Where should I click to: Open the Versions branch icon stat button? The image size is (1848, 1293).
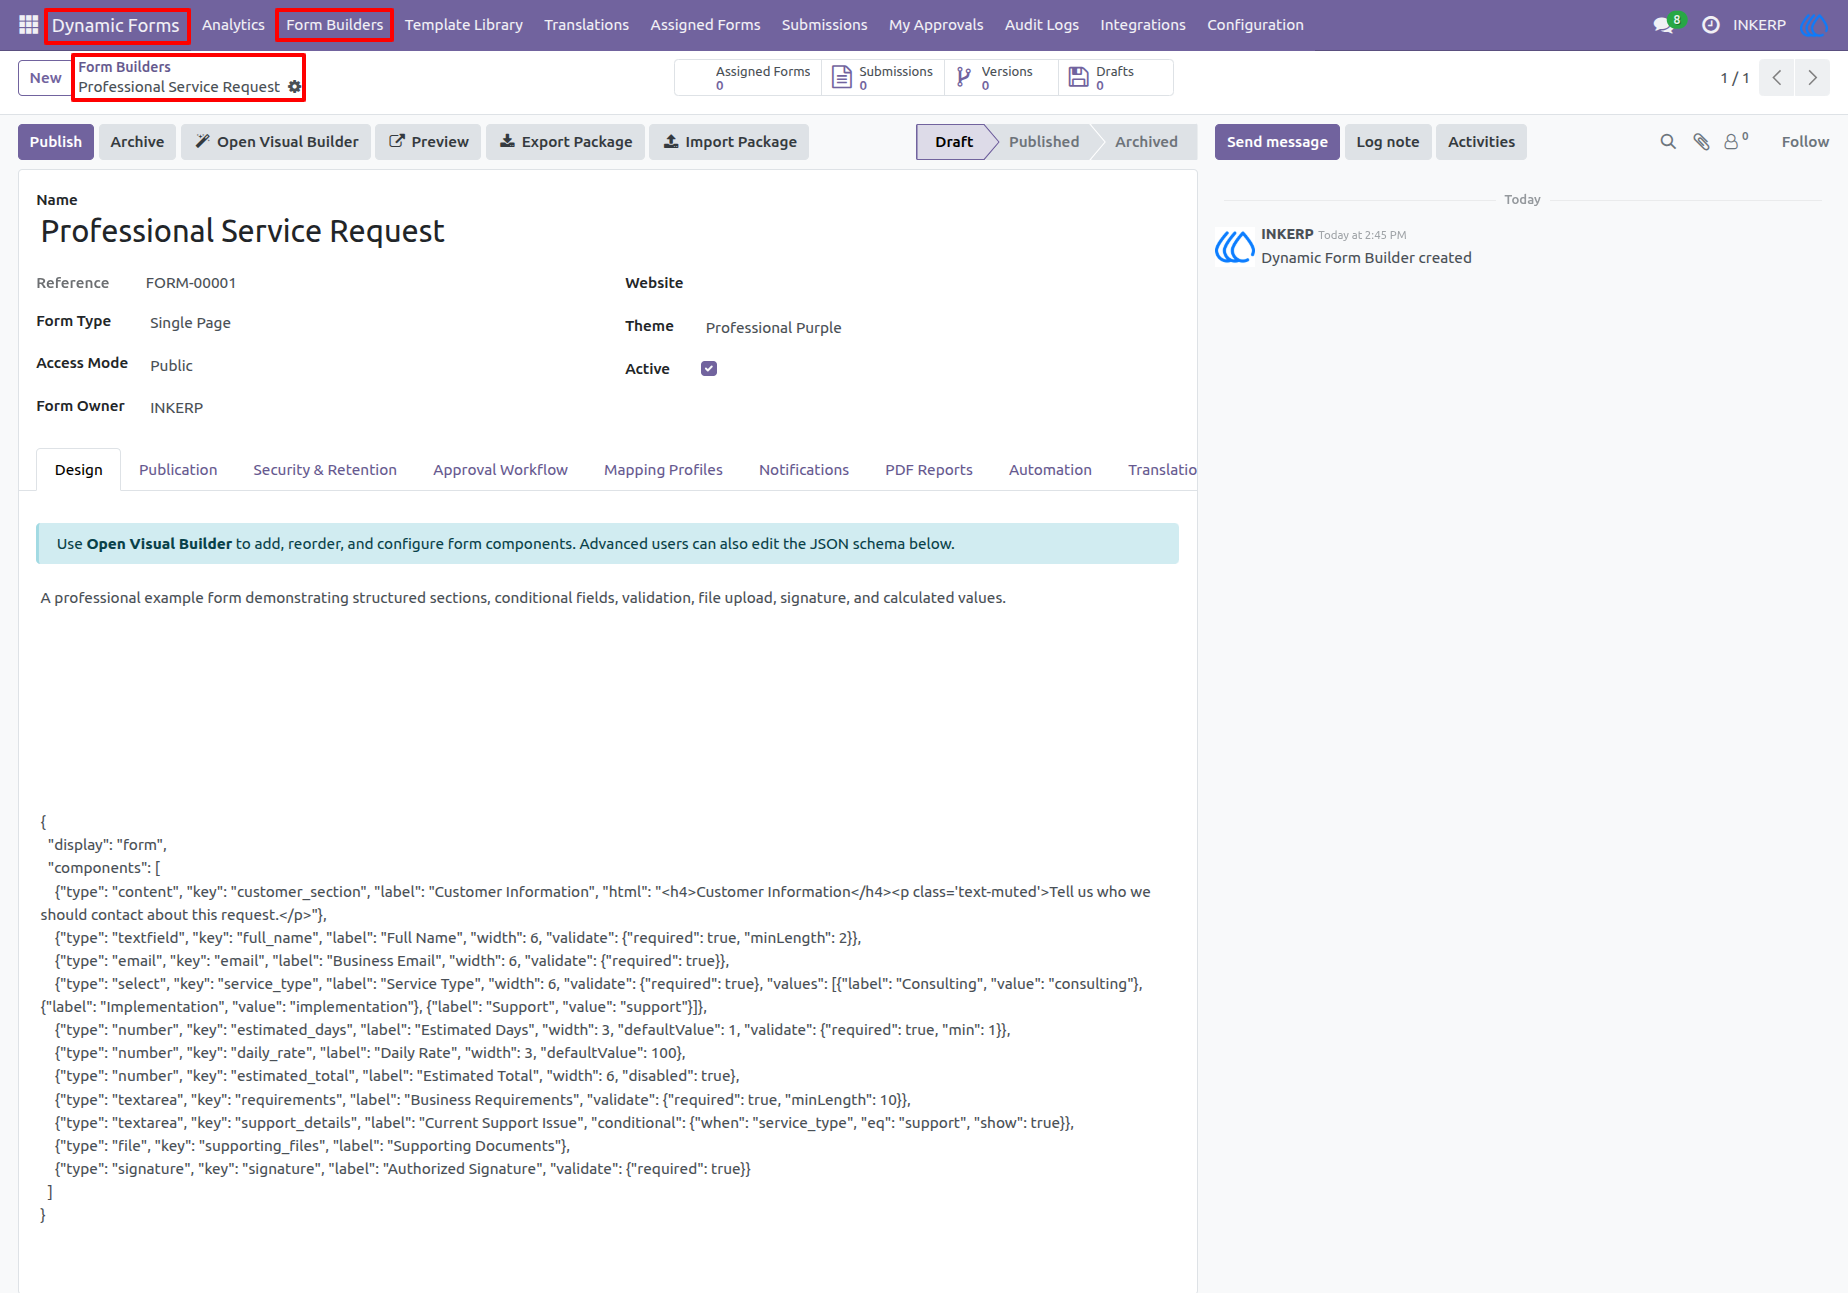coord(1001,77)
